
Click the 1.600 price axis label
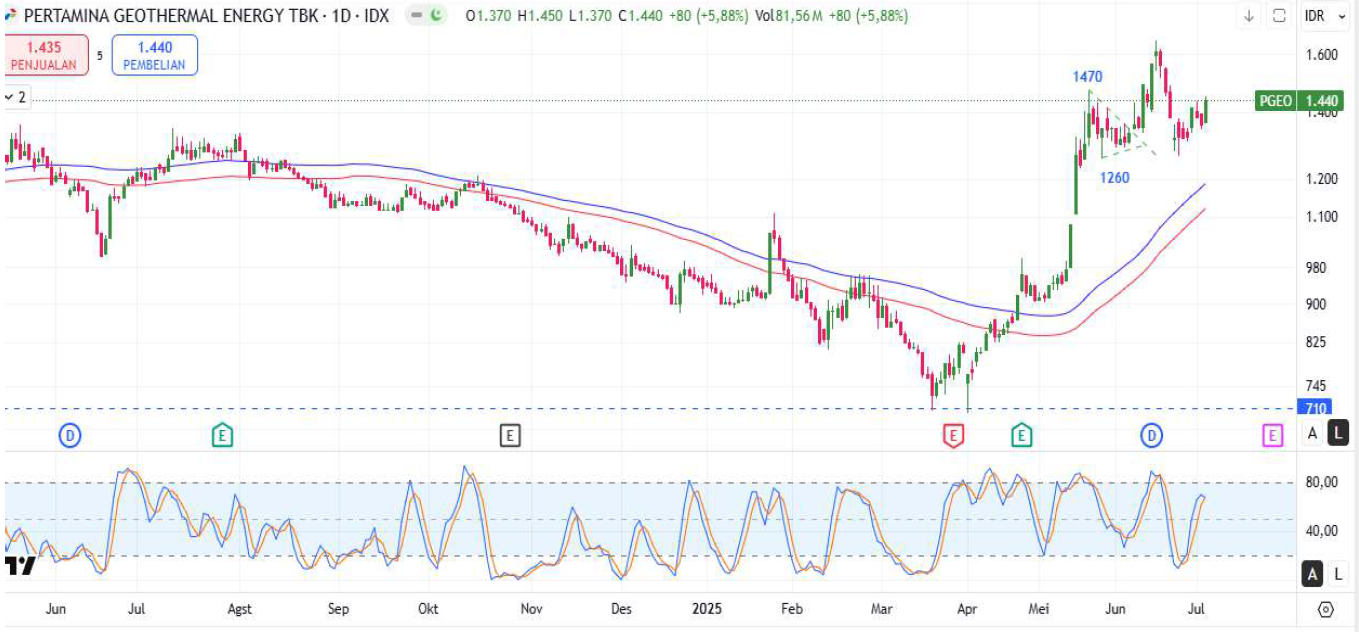(1322, 55)
